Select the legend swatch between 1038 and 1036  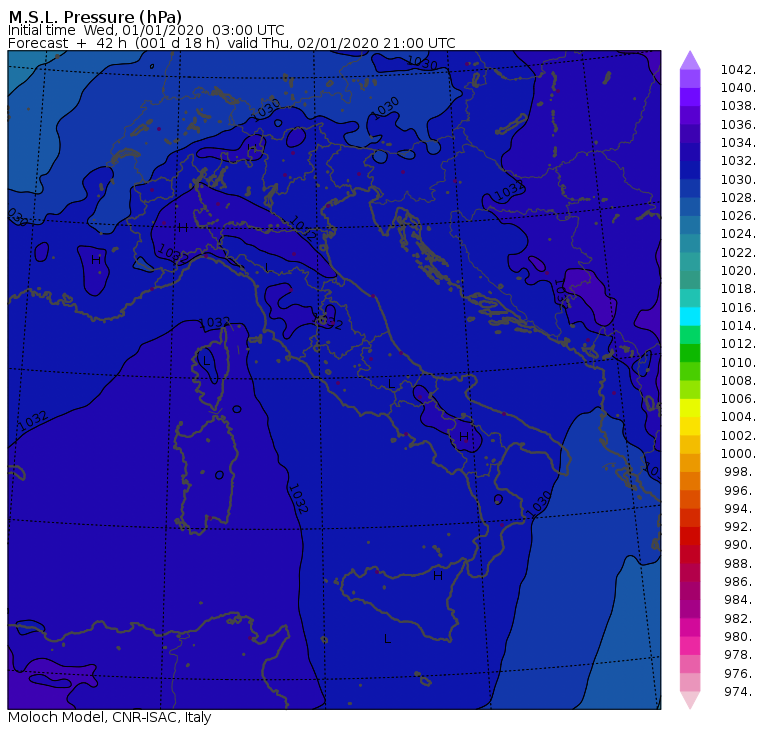tap(690, 115)
